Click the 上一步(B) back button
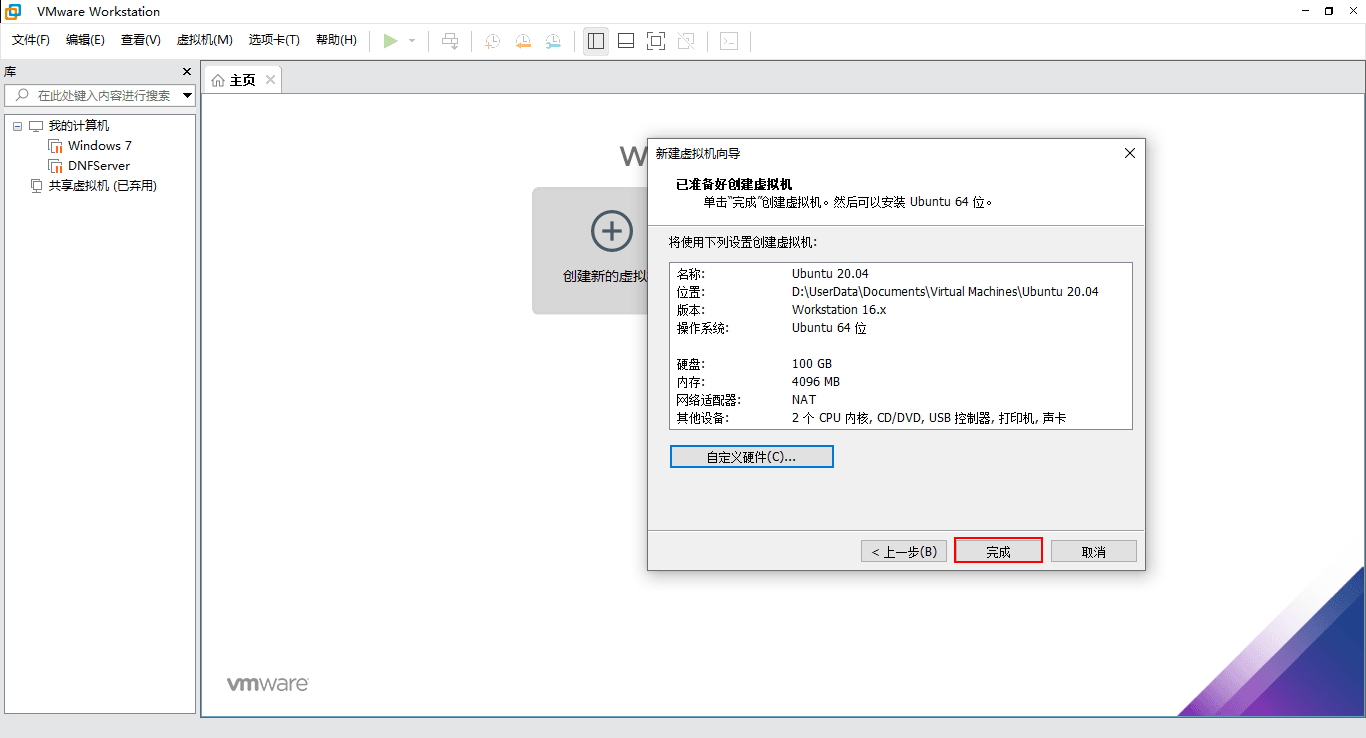 point(903,551)
